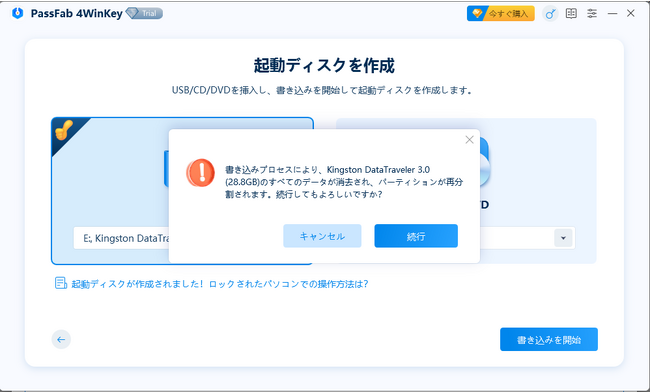Open the settings sliders icon

click(x=592, y=14)
